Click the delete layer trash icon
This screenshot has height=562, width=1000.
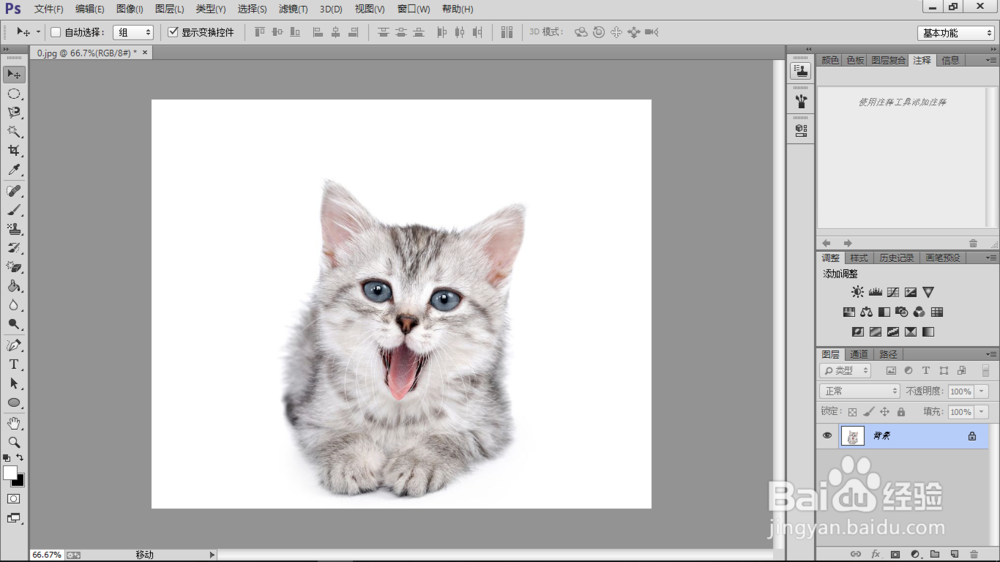[x=973, y=554]
